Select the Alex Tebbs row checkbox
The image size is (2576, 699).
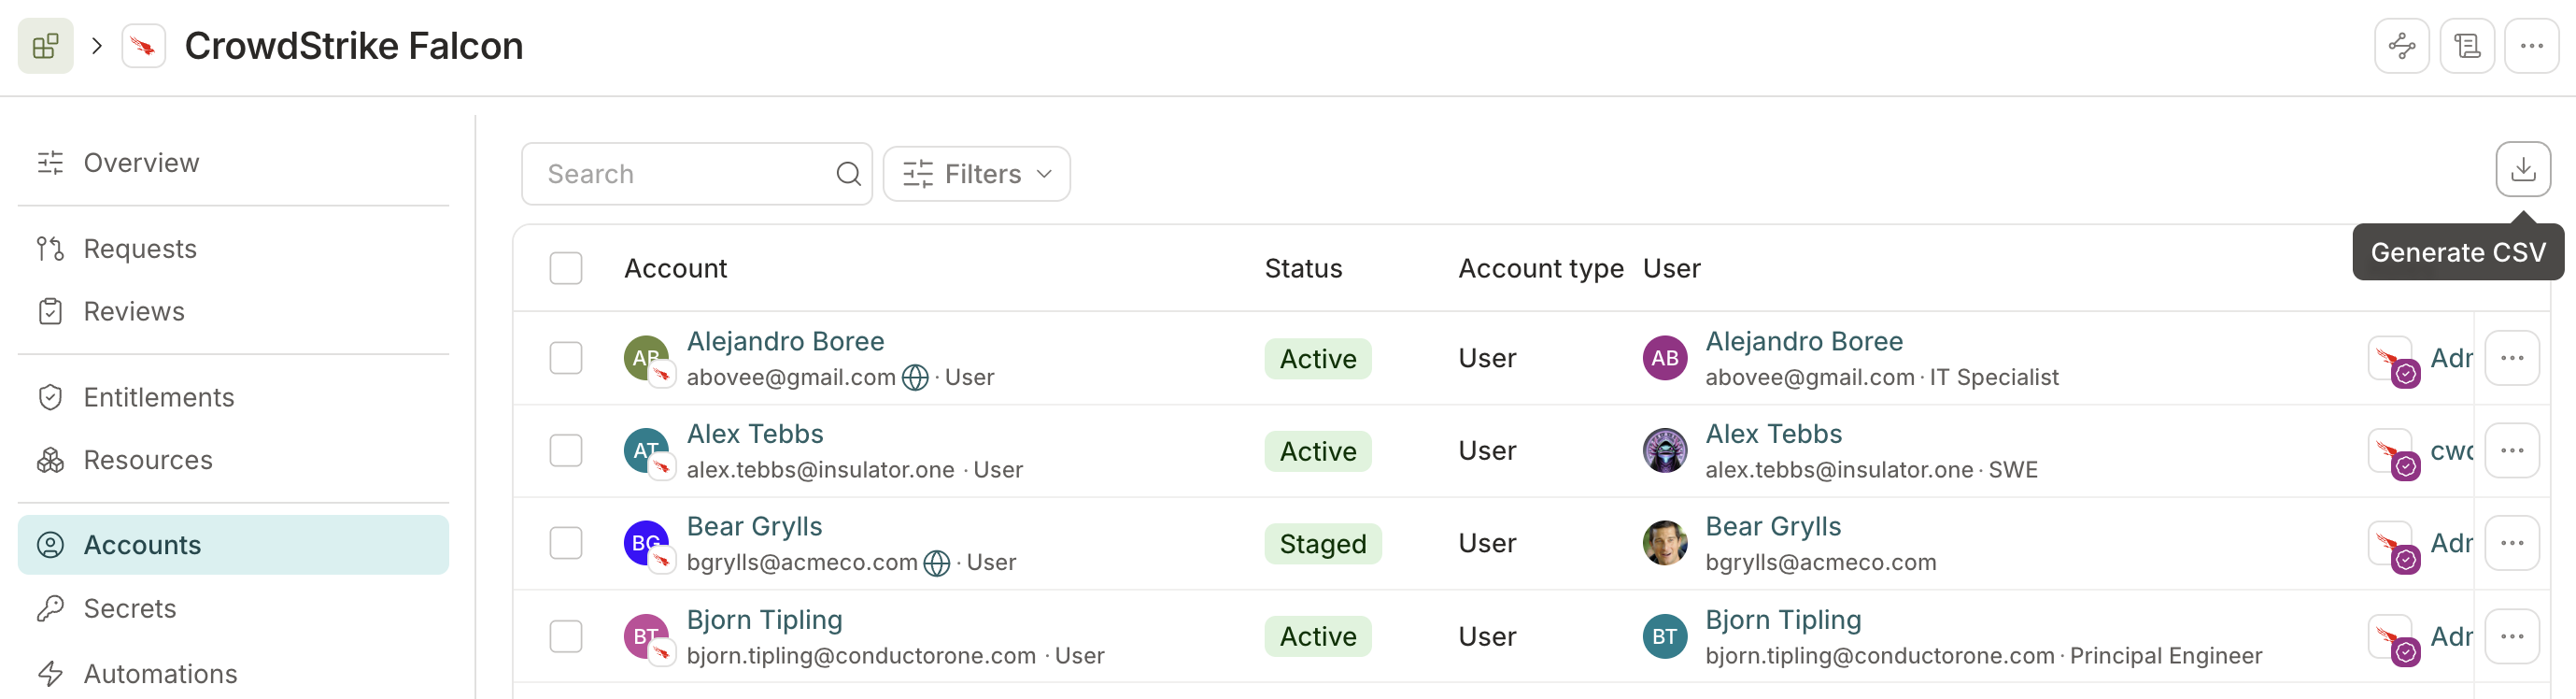(566, 451)
